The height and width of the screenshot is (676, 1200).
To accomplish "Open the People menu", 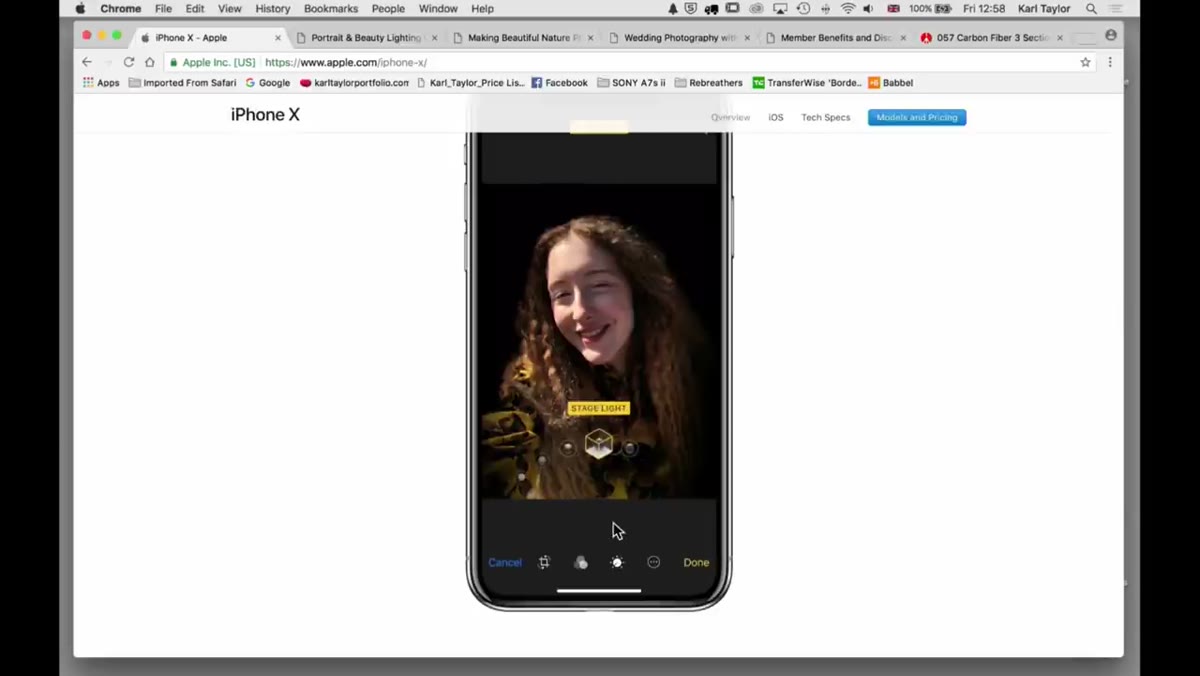I will click(x=388, y=9).
